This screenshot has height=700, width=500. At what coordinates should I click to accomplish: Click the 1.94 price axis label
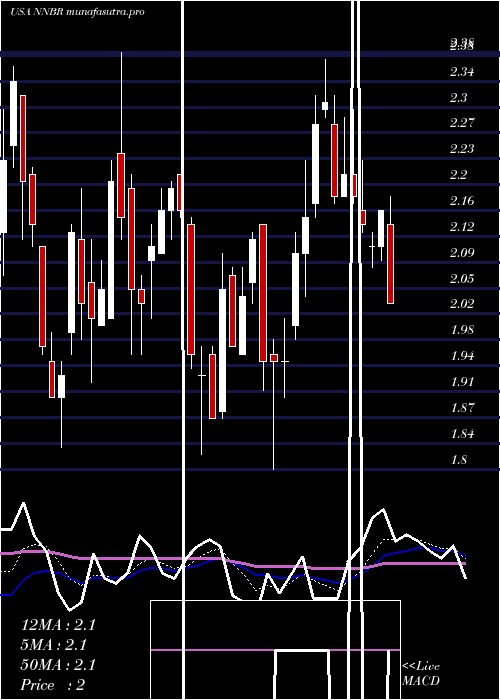[462, 356]
